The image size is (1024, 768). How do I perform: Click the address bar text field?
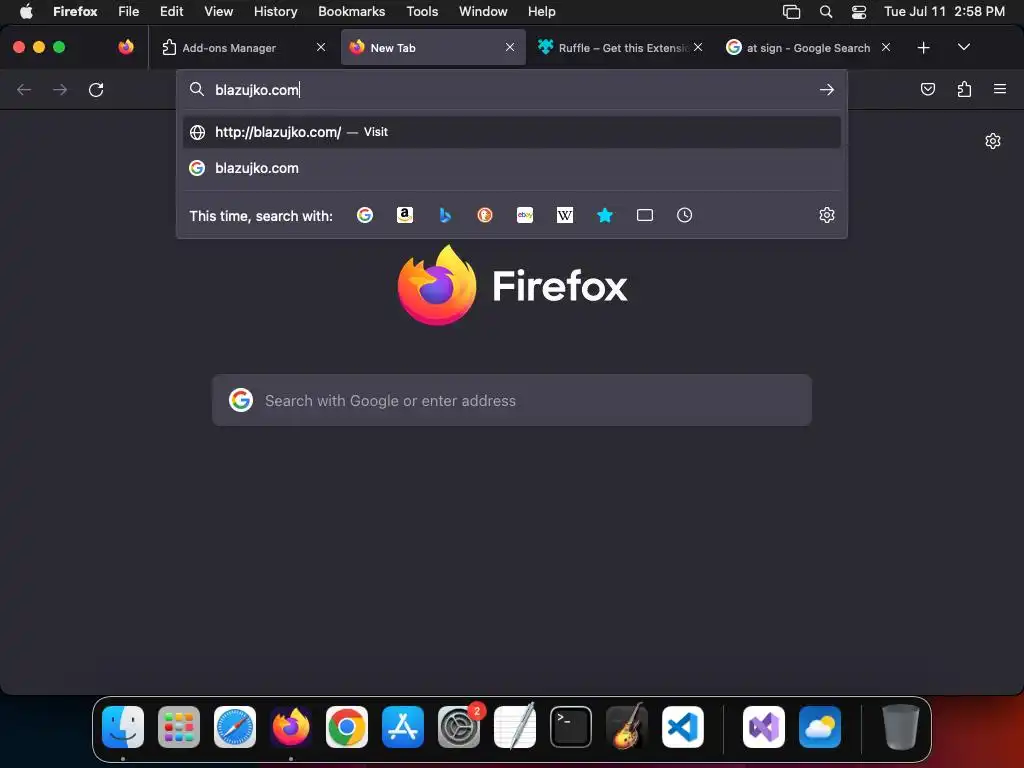pos(512,89)
